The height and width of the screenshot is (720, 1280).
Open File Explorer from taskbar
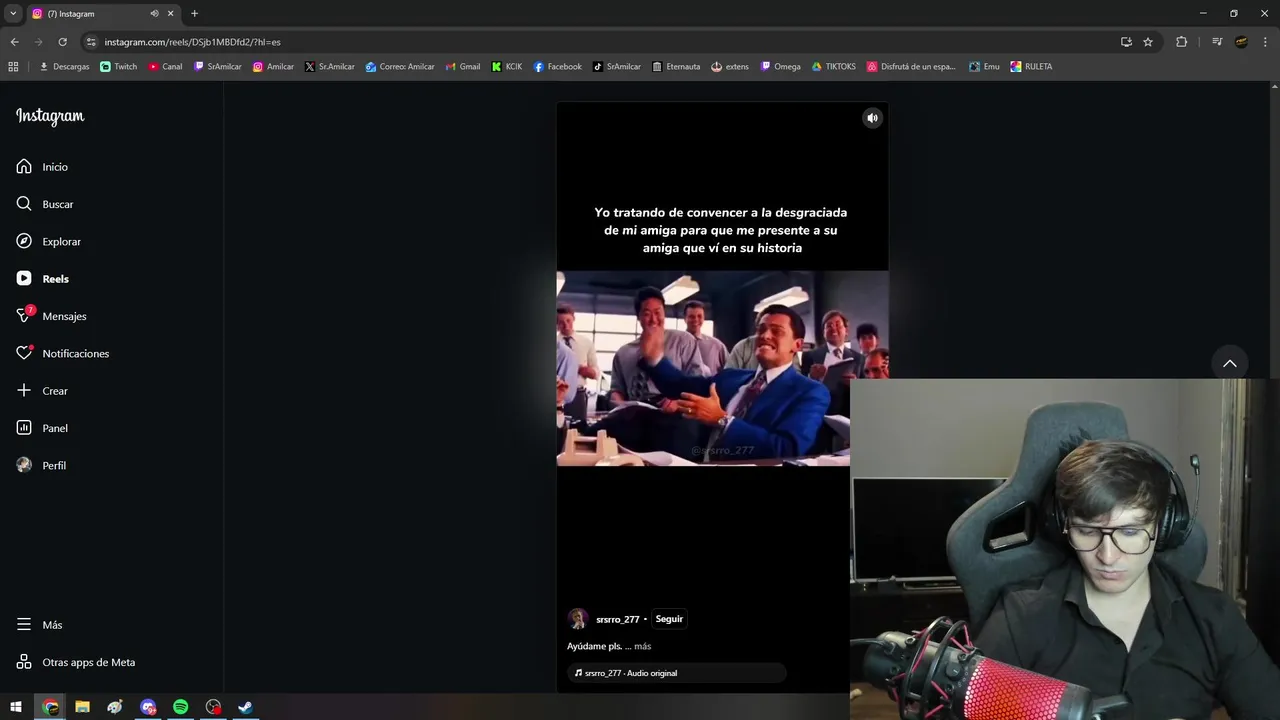[x=83, y=707]
